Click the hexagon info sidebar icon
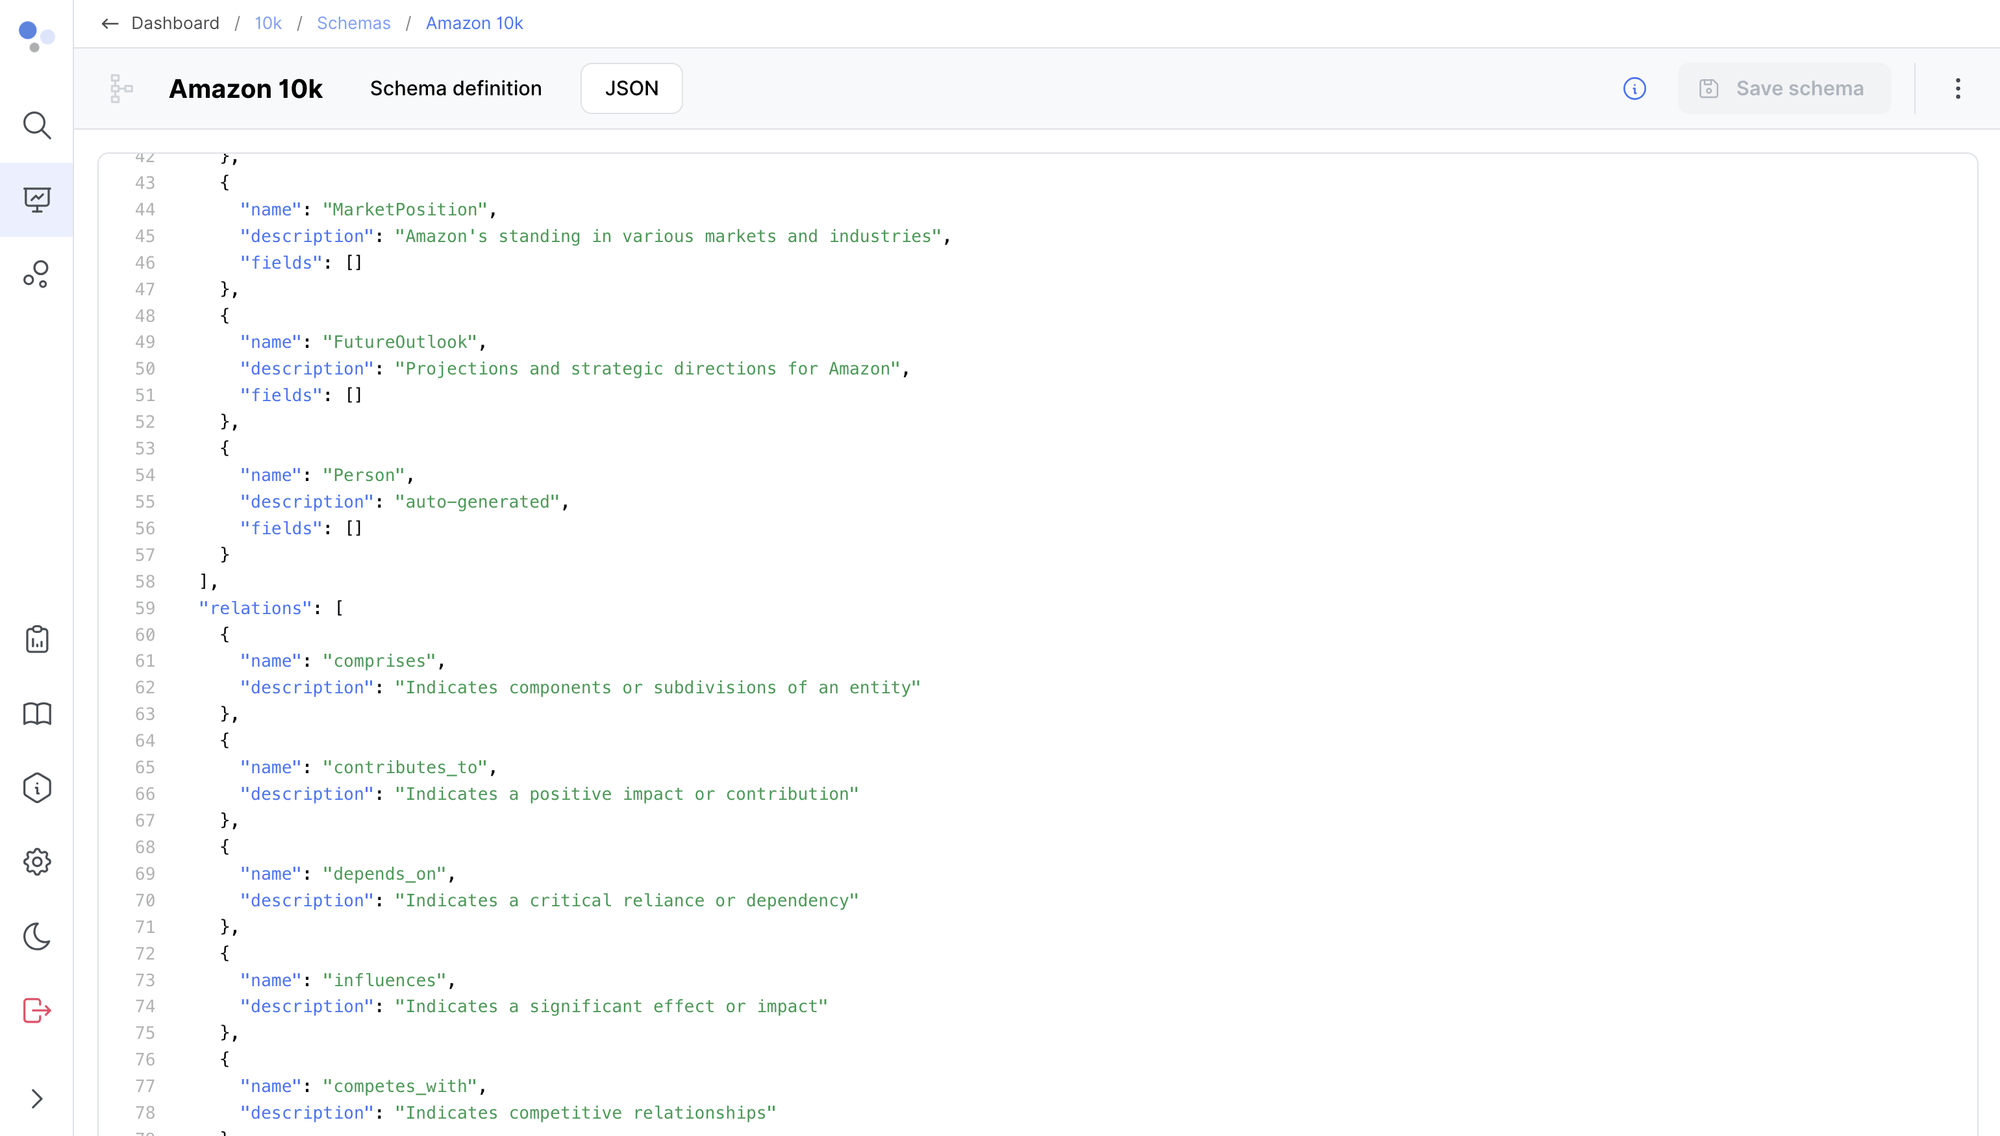This screenshot has width=2000, height=1136. (37, 788)
